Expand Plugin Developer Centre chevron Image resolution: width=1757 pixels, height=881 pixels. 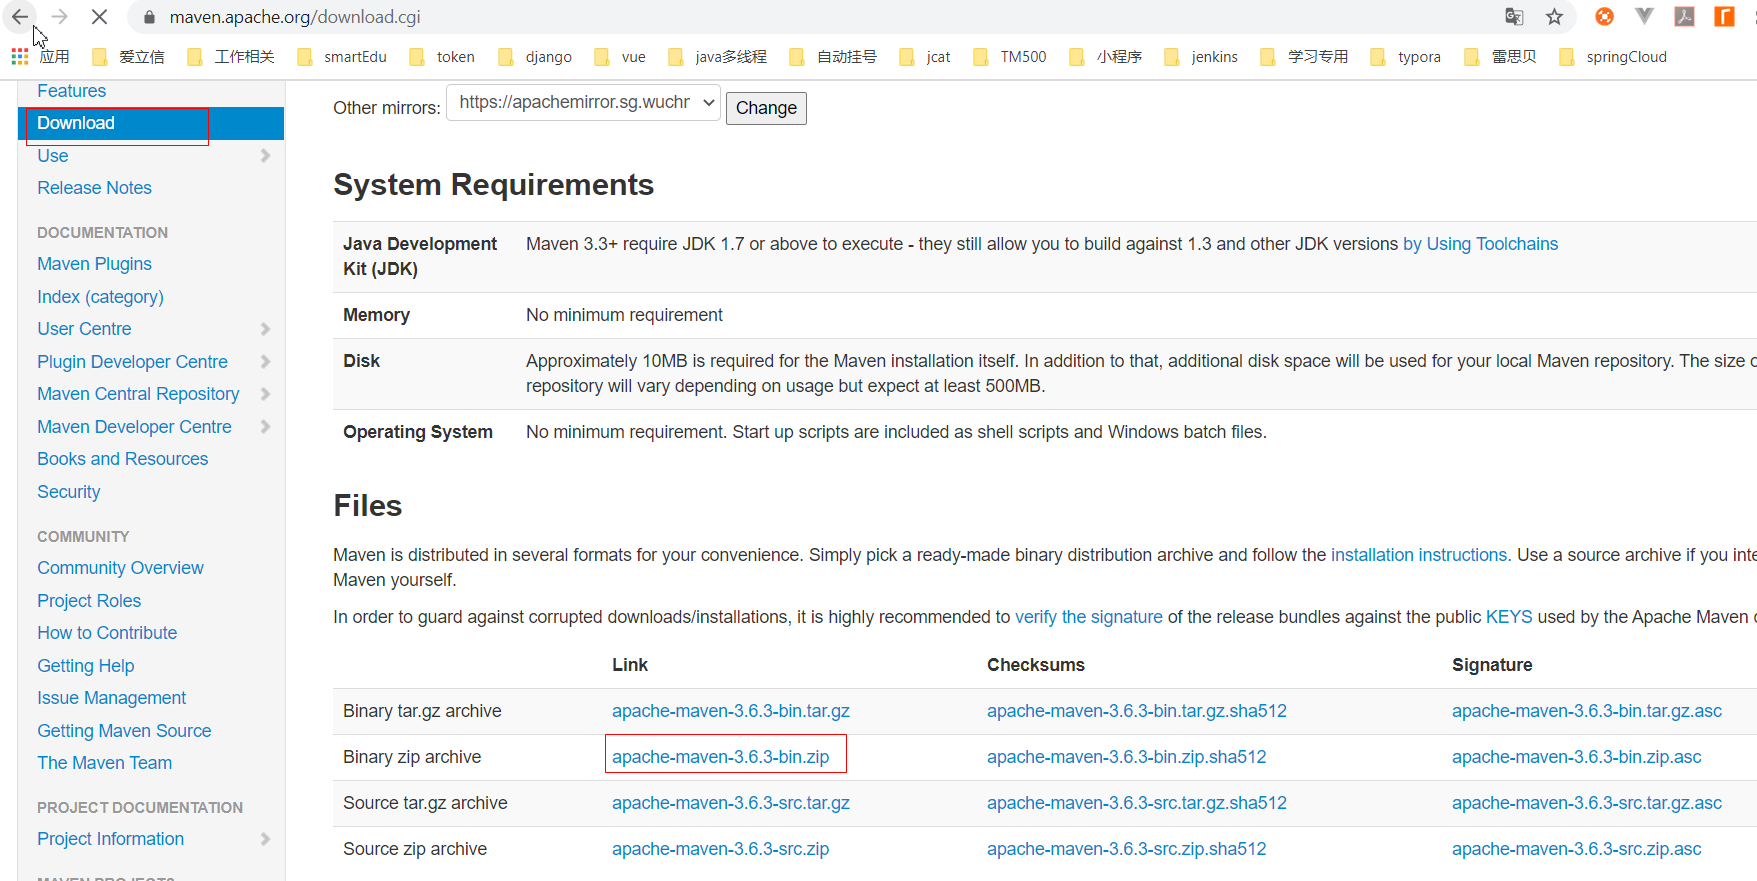[265, 362]
